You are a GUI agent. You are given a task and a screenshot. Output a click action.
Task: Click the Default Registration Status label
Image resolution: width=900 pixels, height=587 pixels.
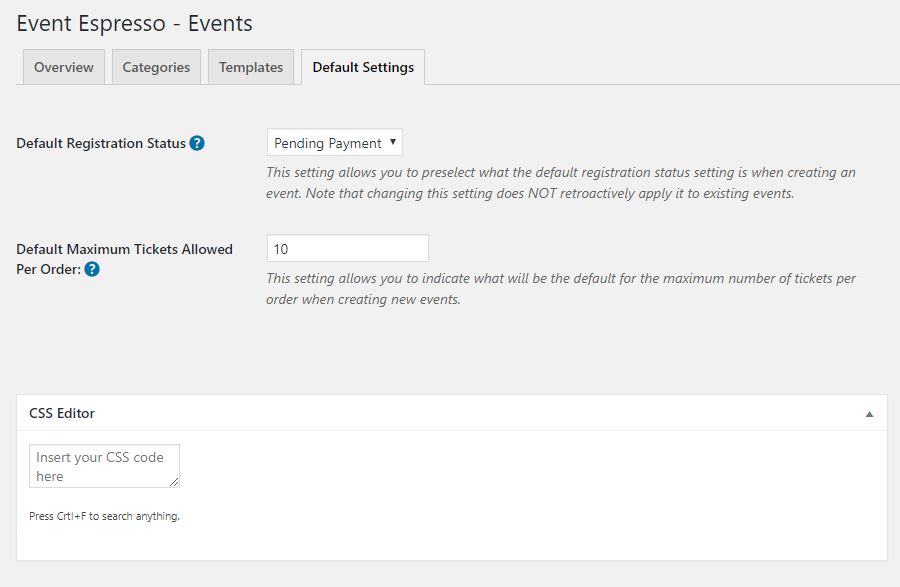pos(101,143)
